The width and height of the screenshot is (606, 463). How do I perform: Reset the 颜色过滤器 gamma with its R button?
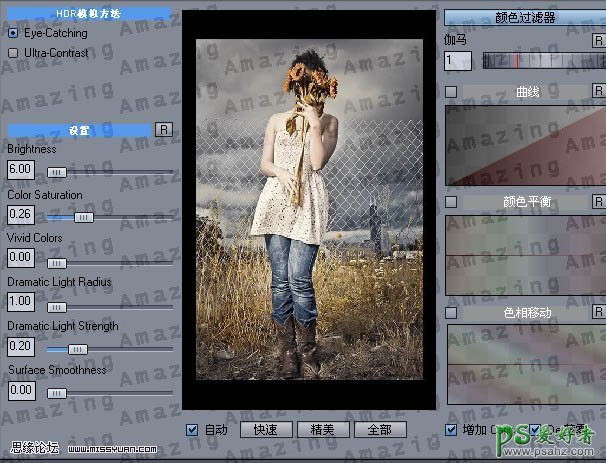point(596,42)
